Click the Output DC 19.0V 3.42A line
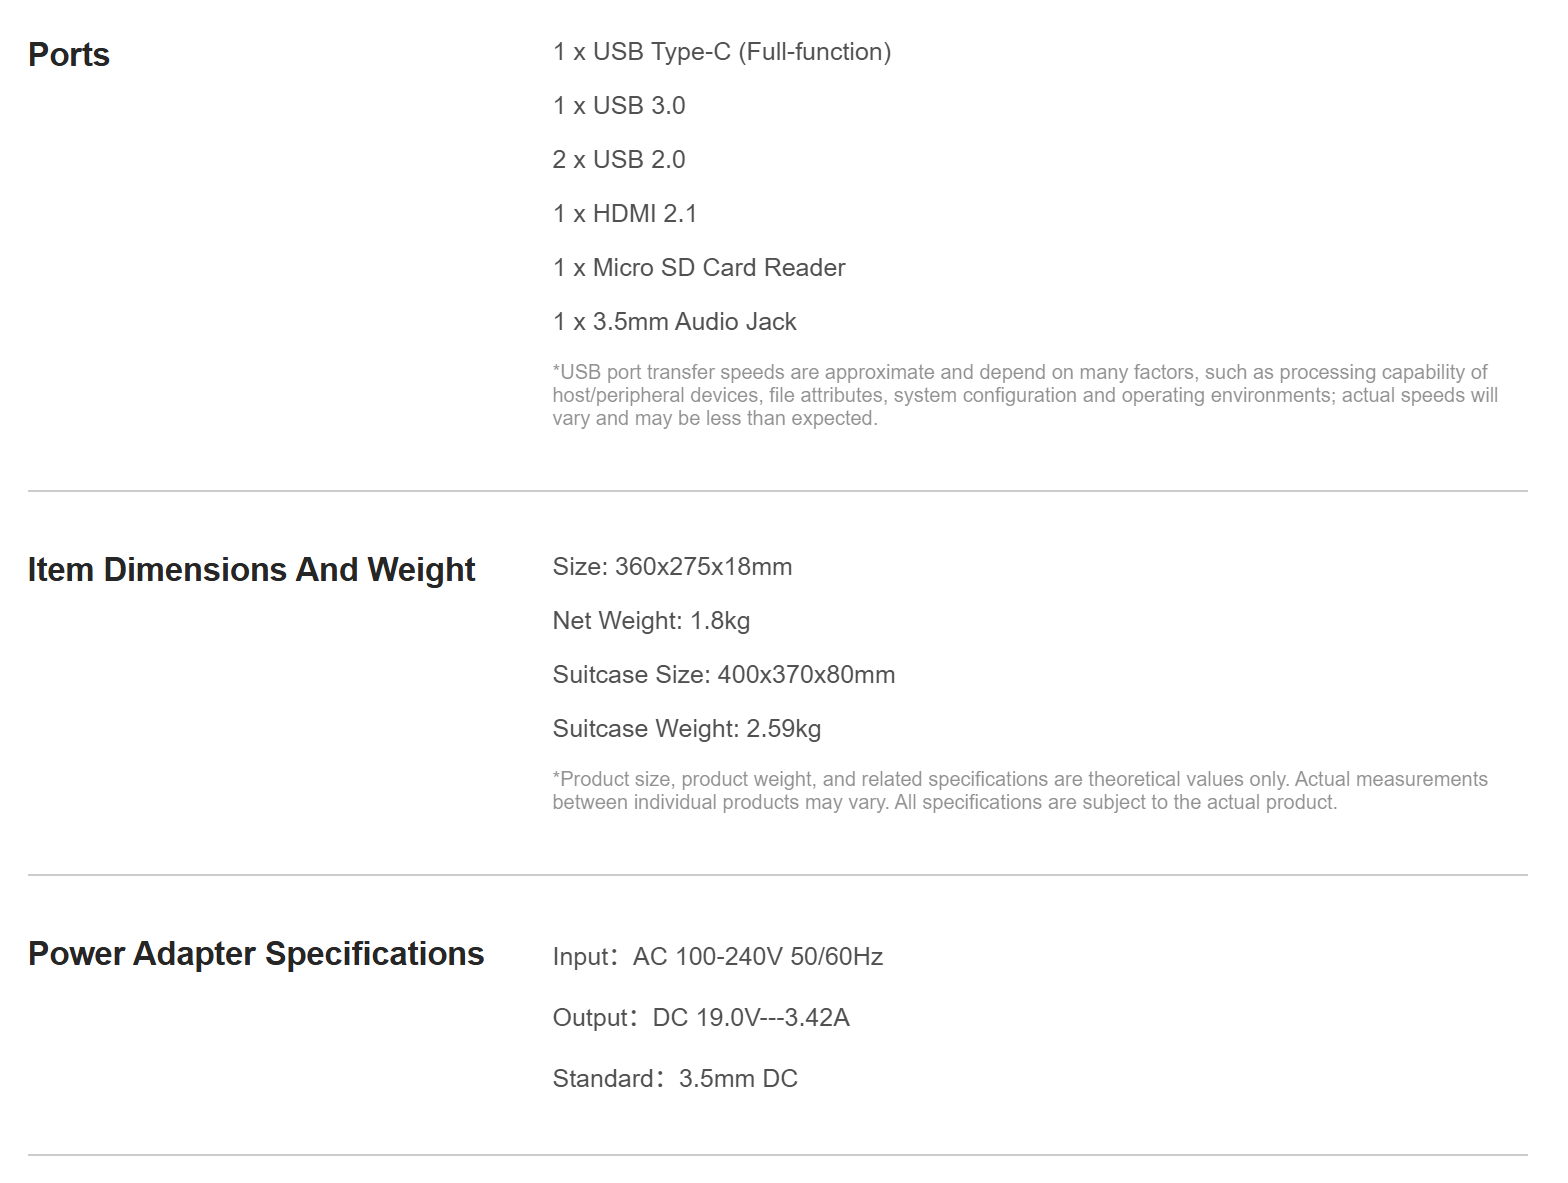Screen dimensions: 1568x1183 [700, 1018]
